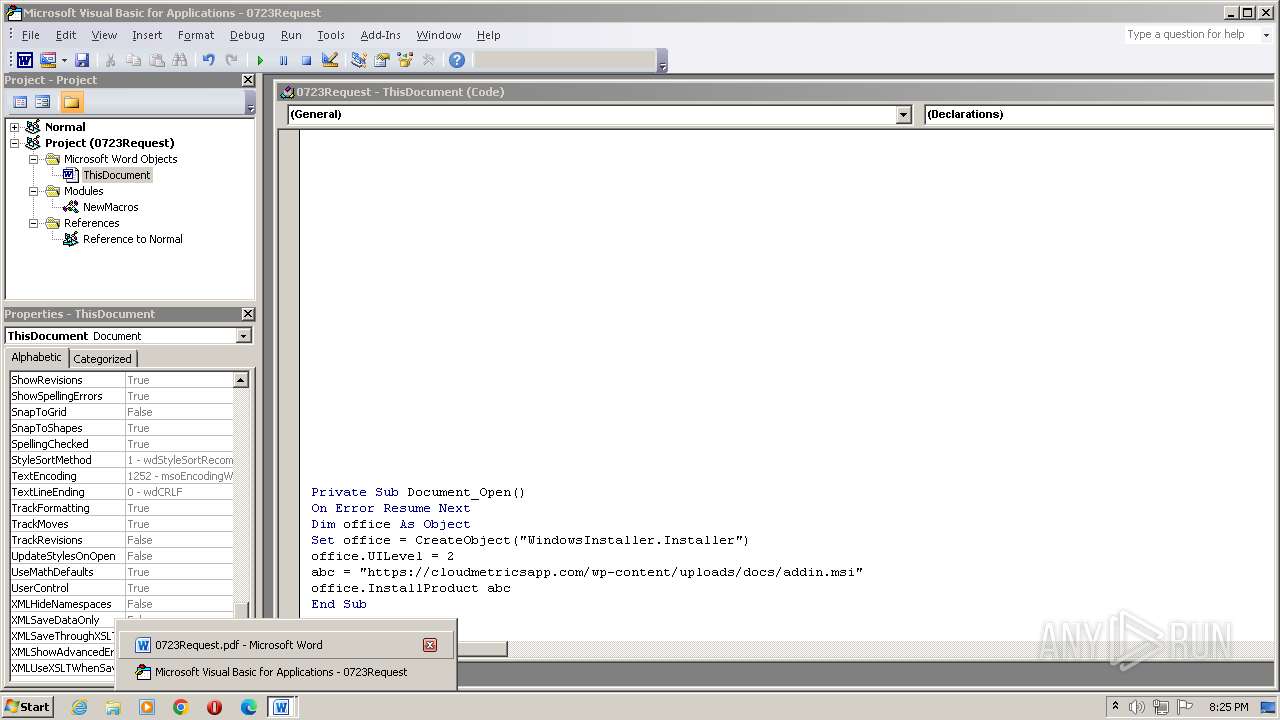1280x720 pixels.
Task: Save the project with the floppy disk icon
Action: (82, 60)
